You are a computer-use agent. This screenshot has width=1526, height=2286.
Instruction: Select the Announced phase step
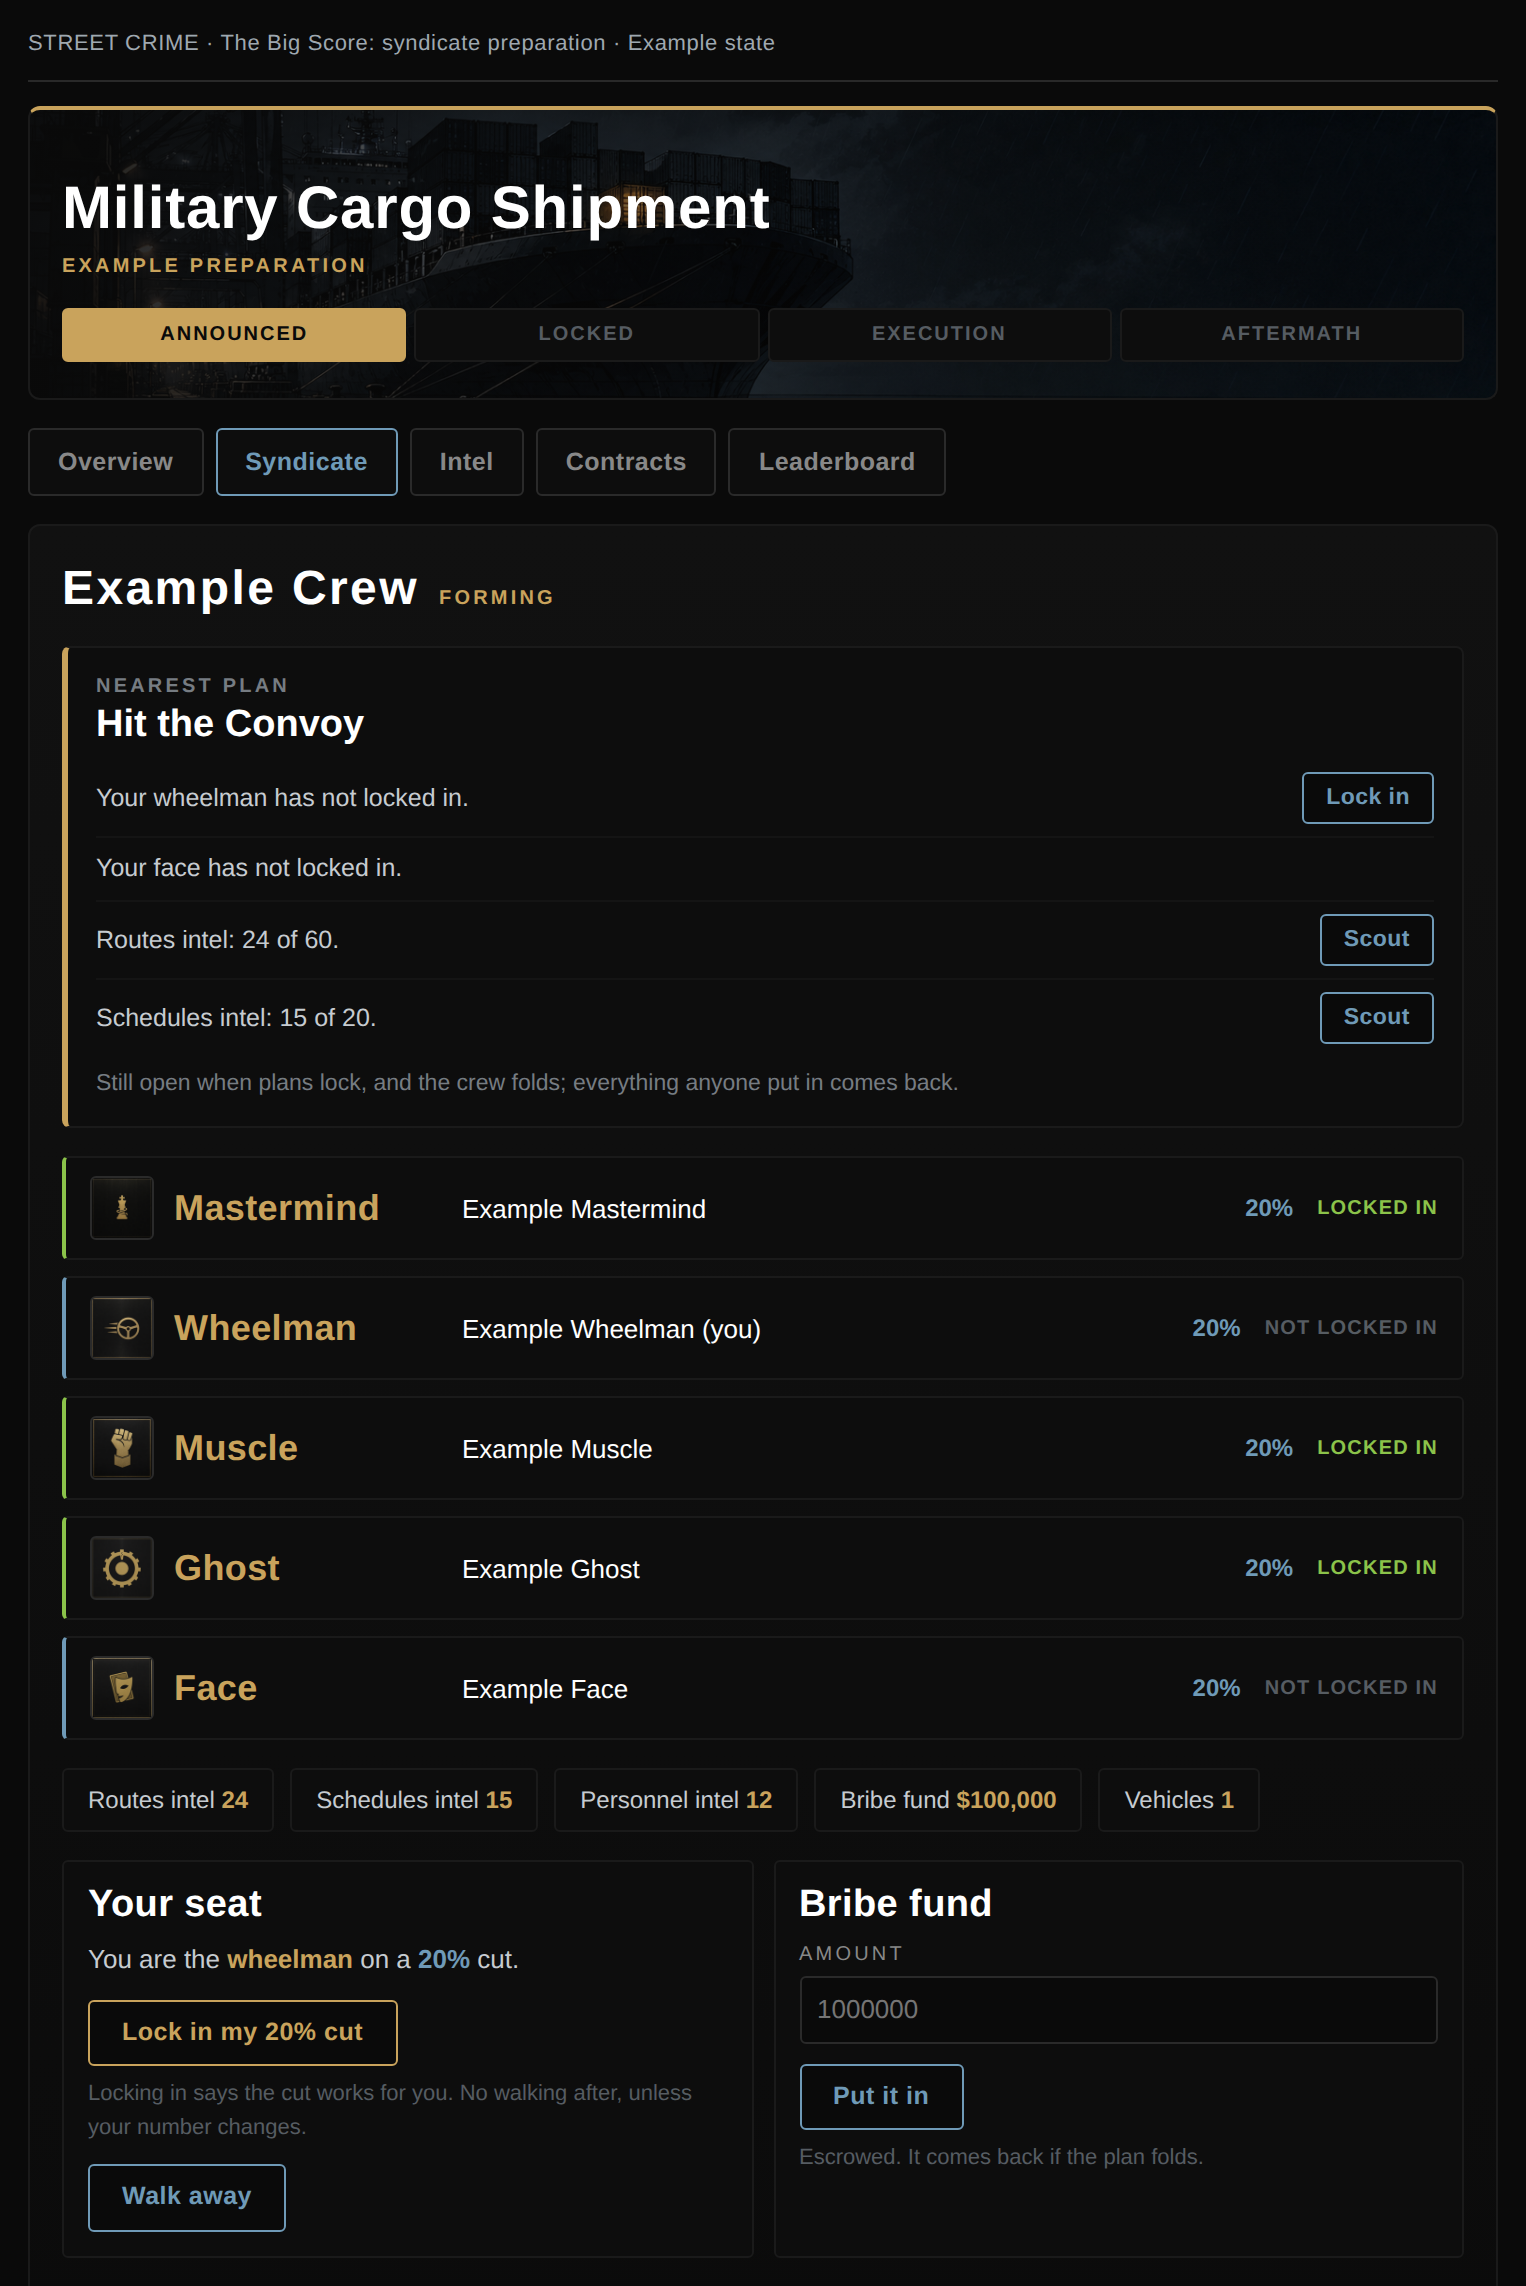point(234,334)
